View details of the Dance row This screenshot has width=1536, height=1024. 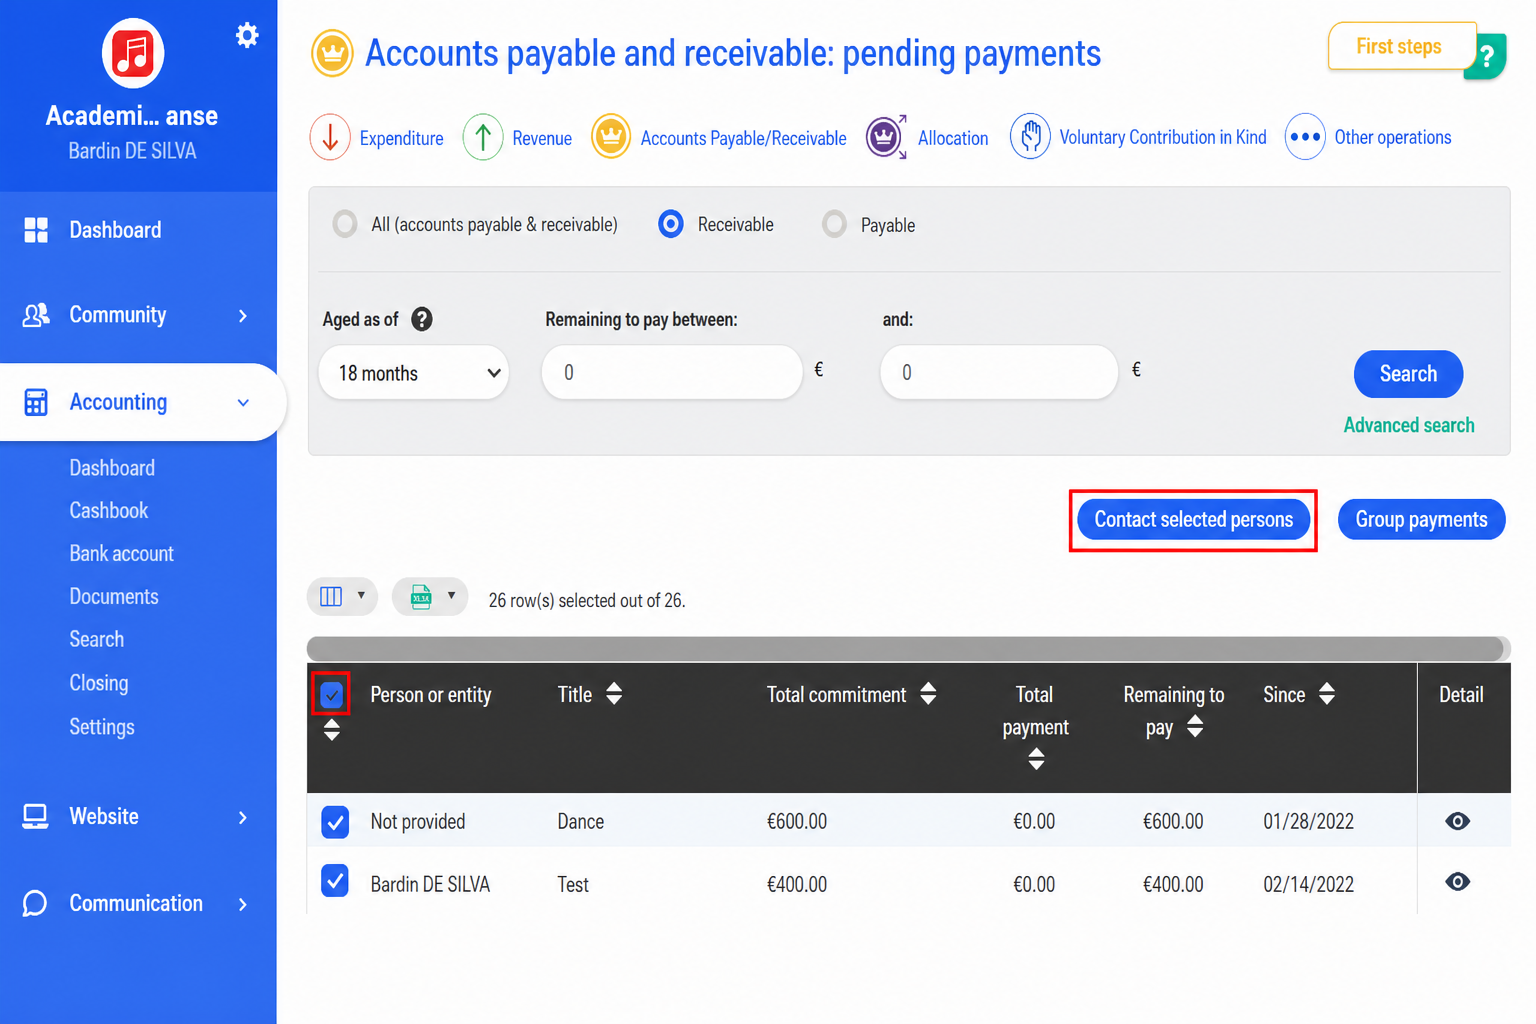coord(1458,821)
